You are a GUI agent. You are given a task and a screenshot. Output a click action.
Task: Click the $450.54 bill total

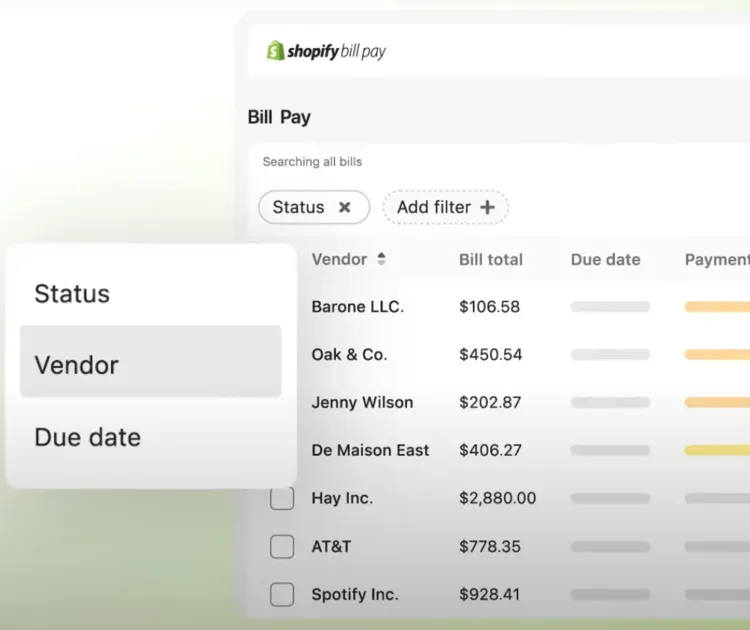[x=490, y=354]
